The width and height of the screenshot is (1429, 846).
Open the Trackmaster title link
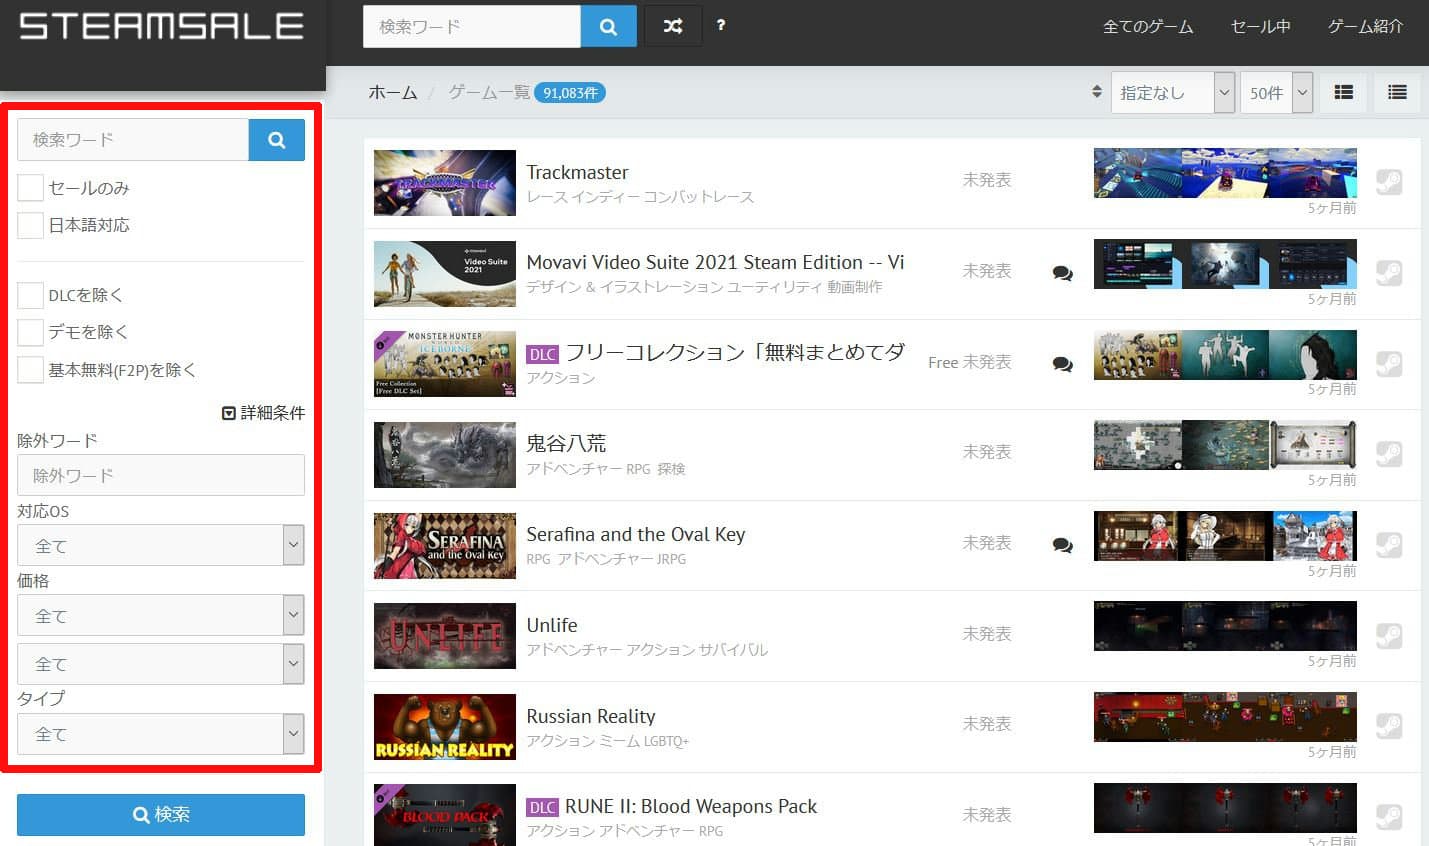pos(577,172)
